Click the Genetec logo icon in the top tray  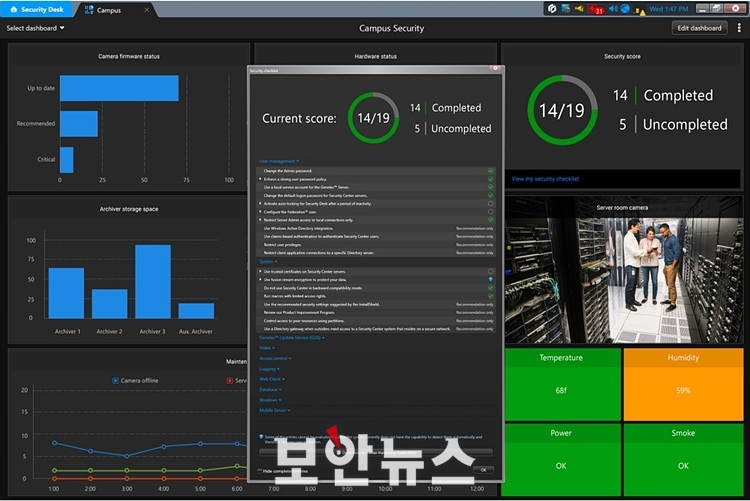point(551,9)
